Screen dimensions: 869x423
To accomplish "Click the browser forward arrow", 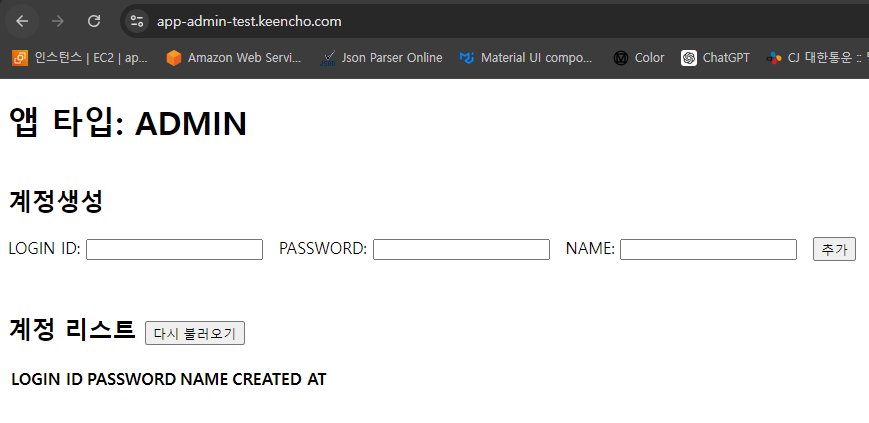I will (58, 21).
